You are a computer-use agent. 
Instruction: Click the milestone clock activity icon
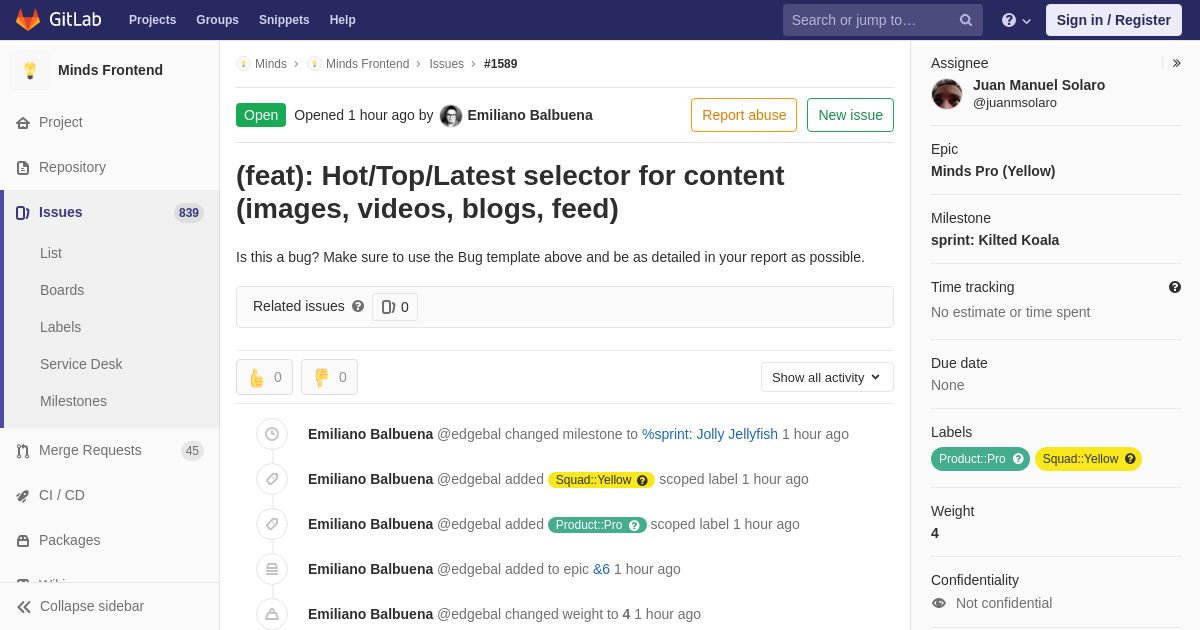[272, 434]
